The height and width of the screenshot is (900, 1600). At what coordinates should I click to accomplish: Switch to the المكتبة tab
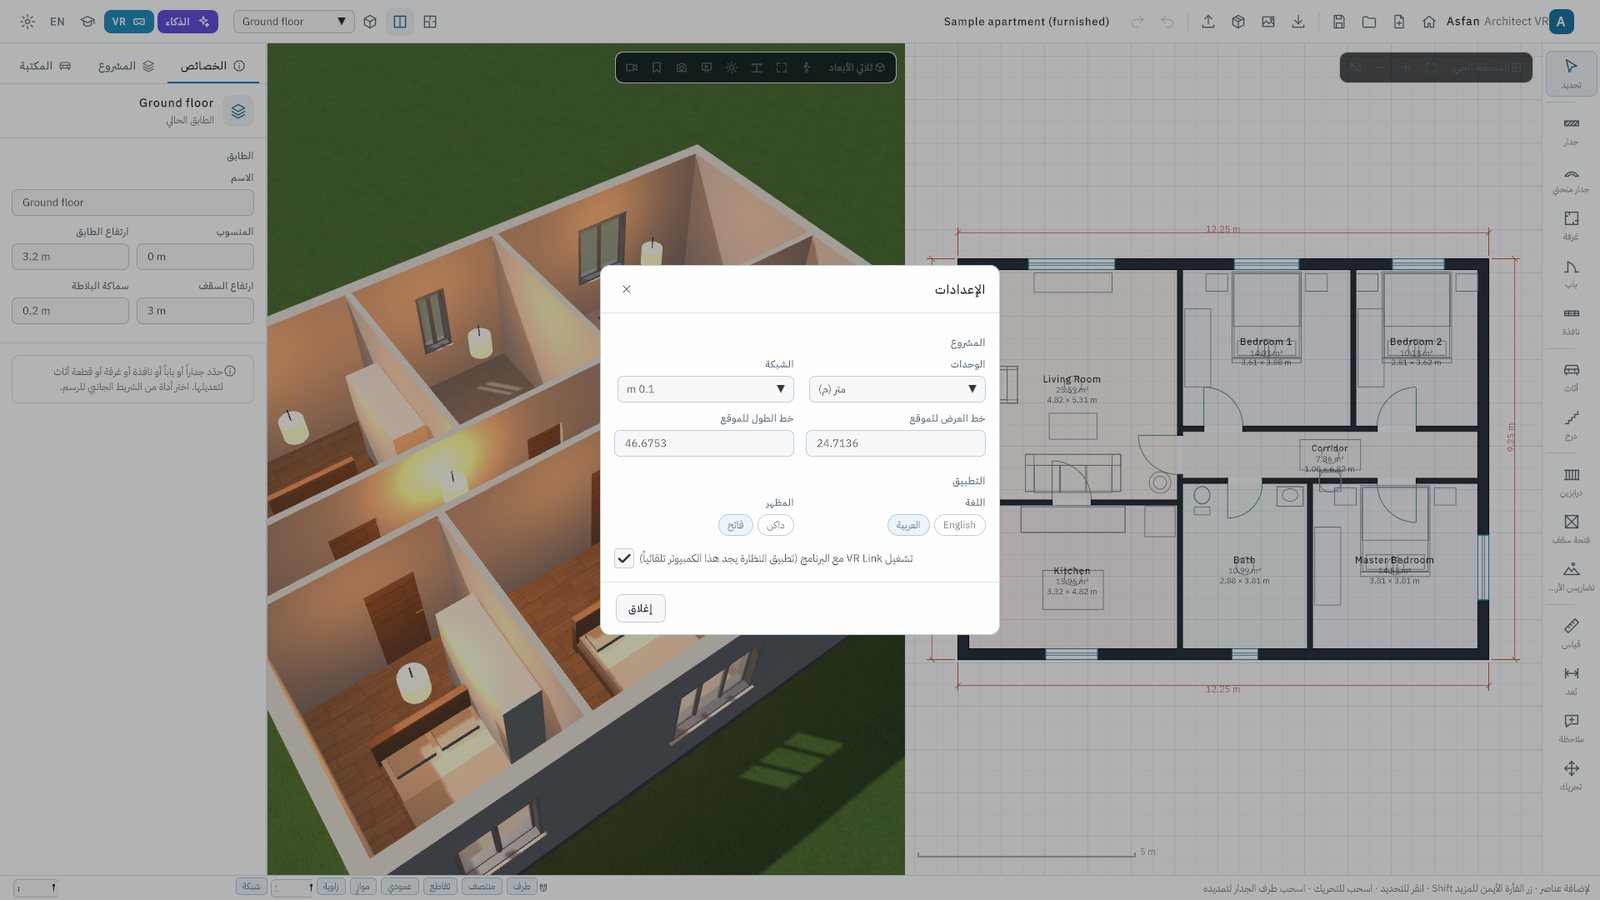coord(45,66)
